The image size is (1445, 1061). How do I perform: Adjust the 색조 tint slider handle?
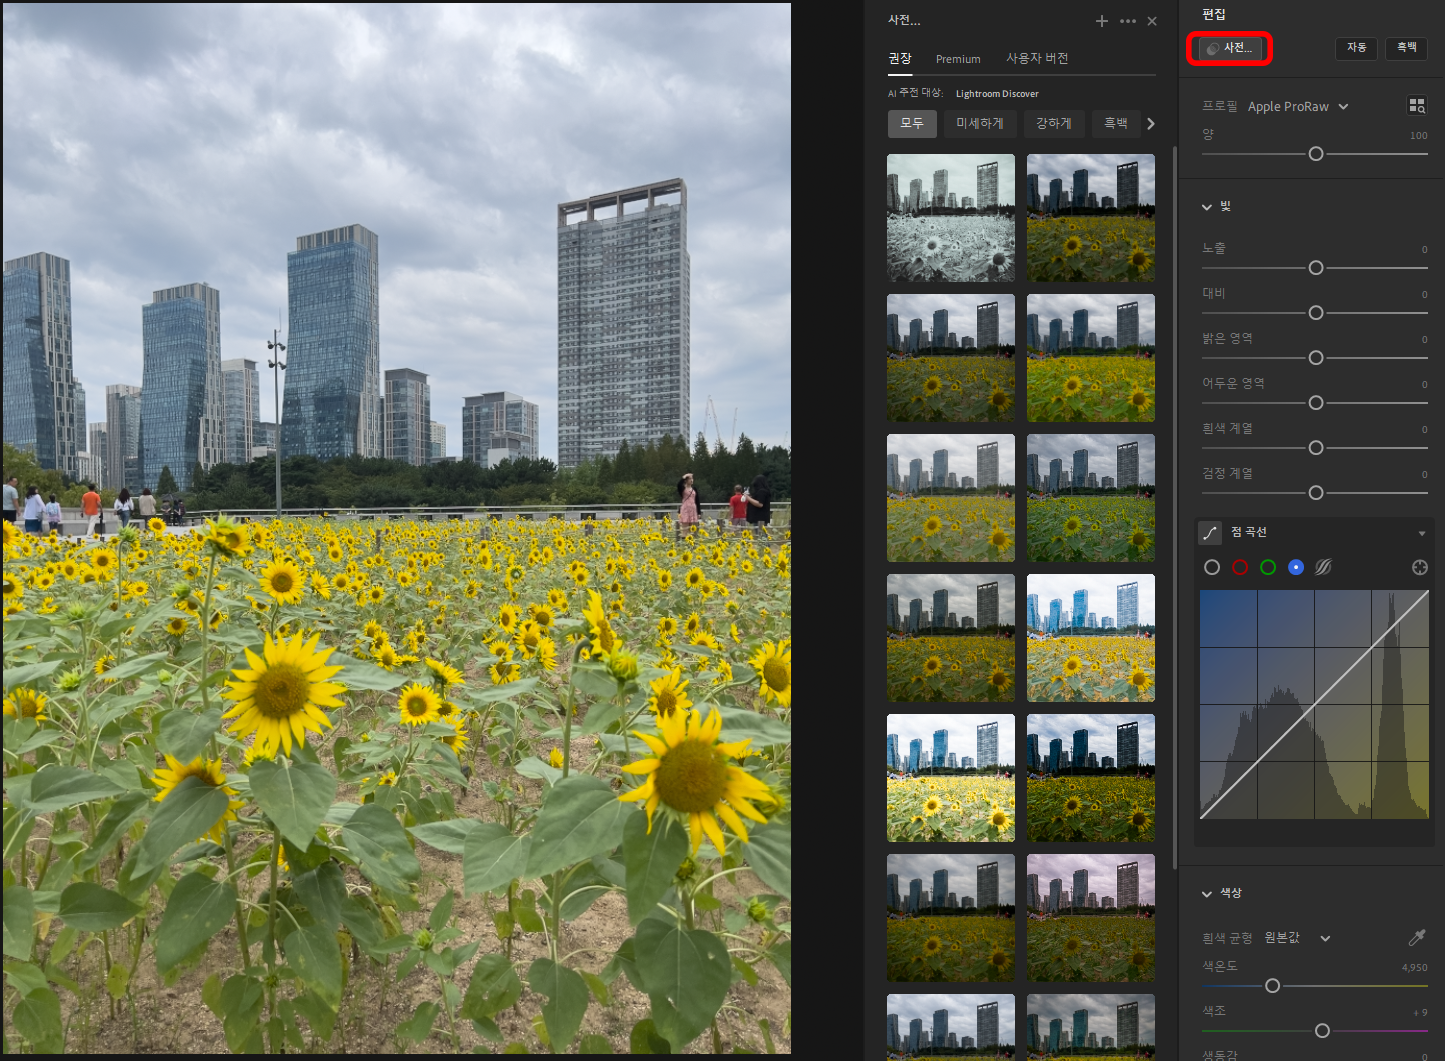click(x=1322, y=1031)
